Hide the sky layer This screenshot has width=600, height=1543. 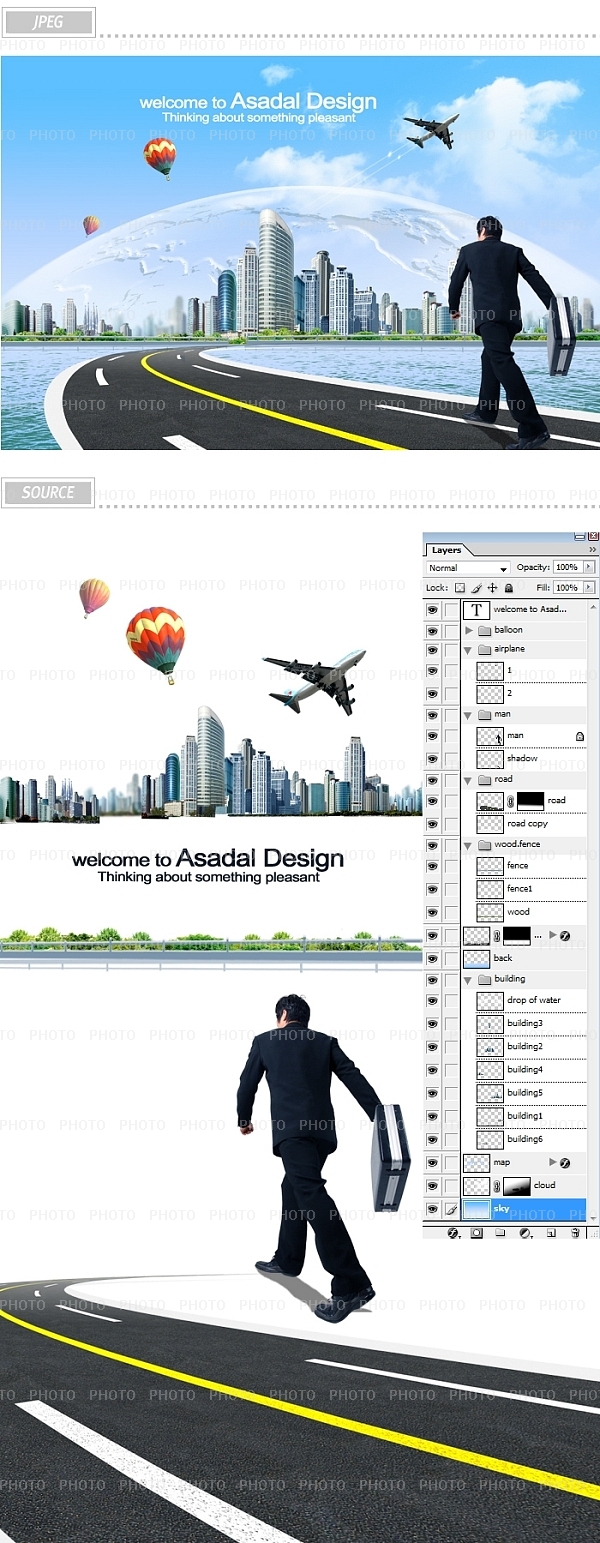pyautogui.click(x=432, y=1209)
